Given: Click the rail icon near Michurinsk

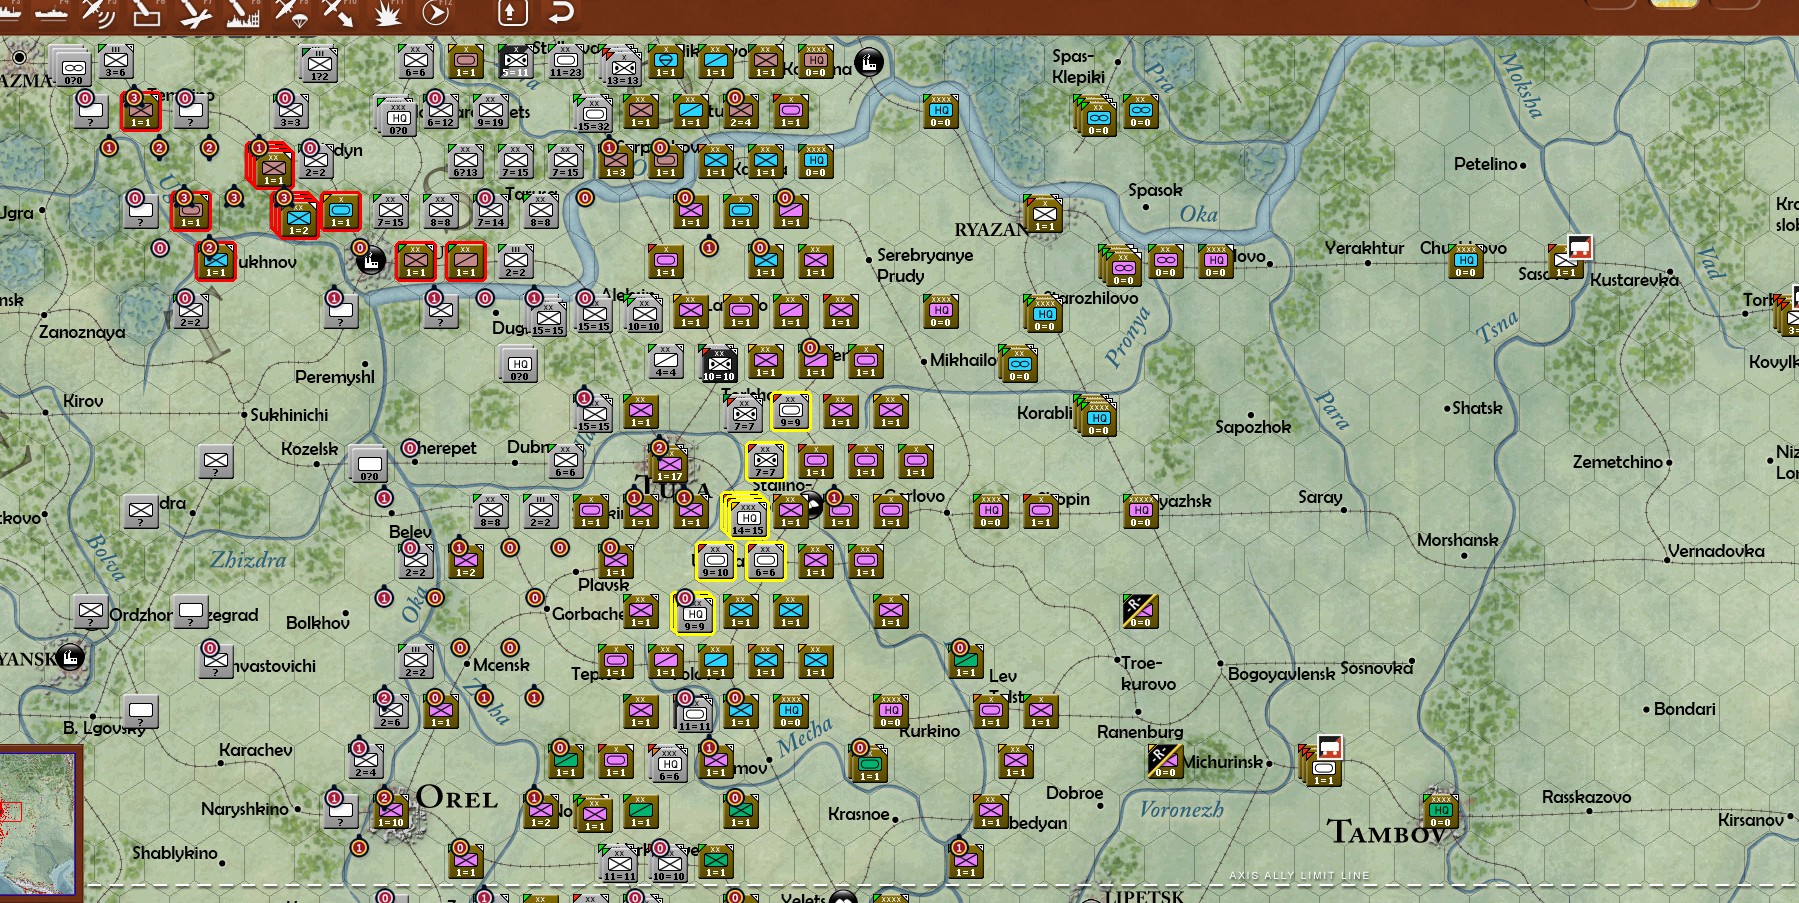Looking at the screenshot, I should pos(1329,746).
